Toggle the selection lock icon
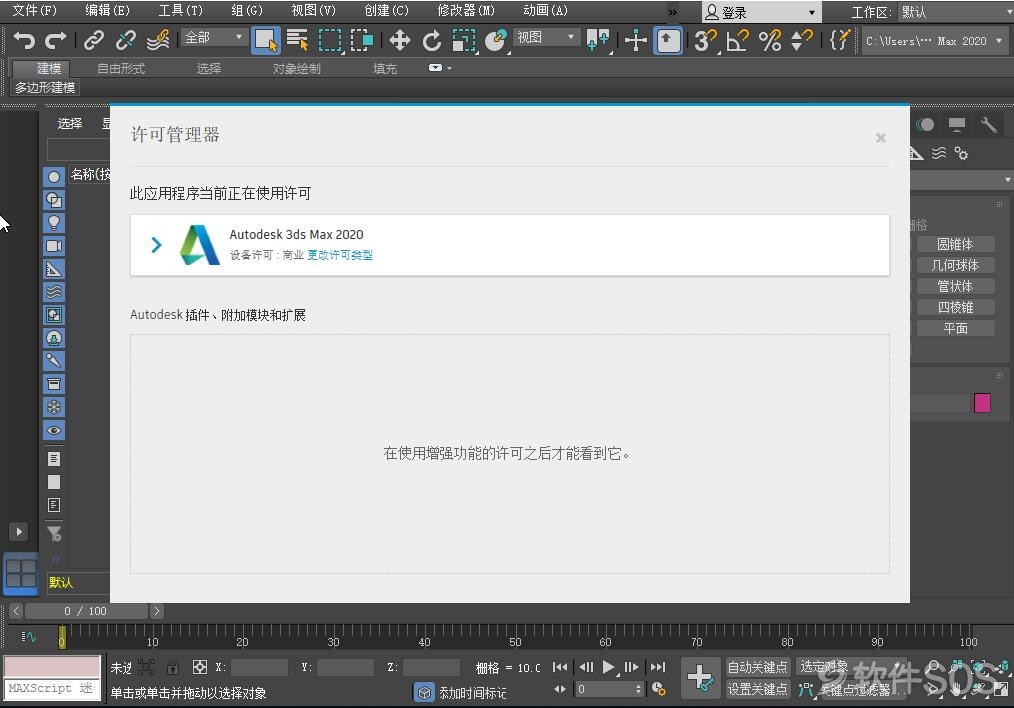 pyautogui.click(x=173, y=667)
